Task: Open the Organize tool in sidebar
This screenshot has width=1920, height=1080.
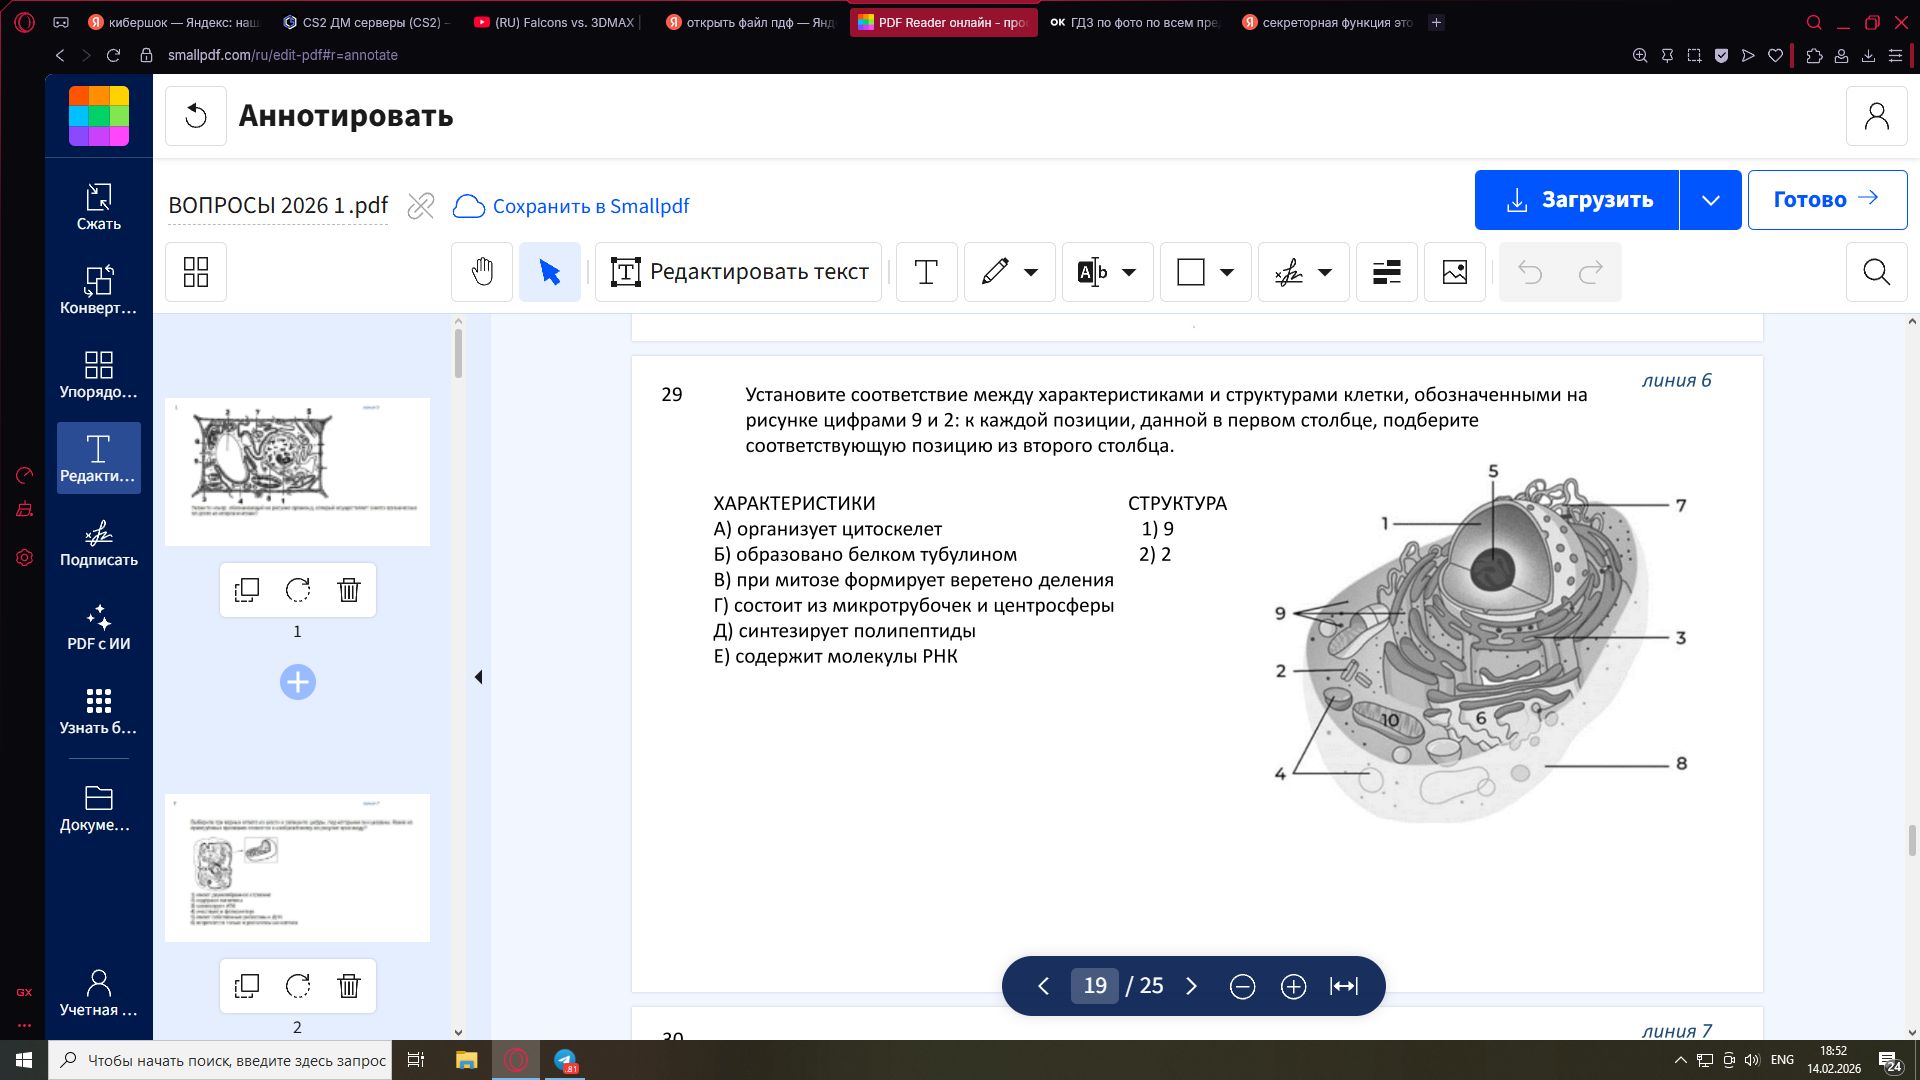Action: click(x=98, y=374)
